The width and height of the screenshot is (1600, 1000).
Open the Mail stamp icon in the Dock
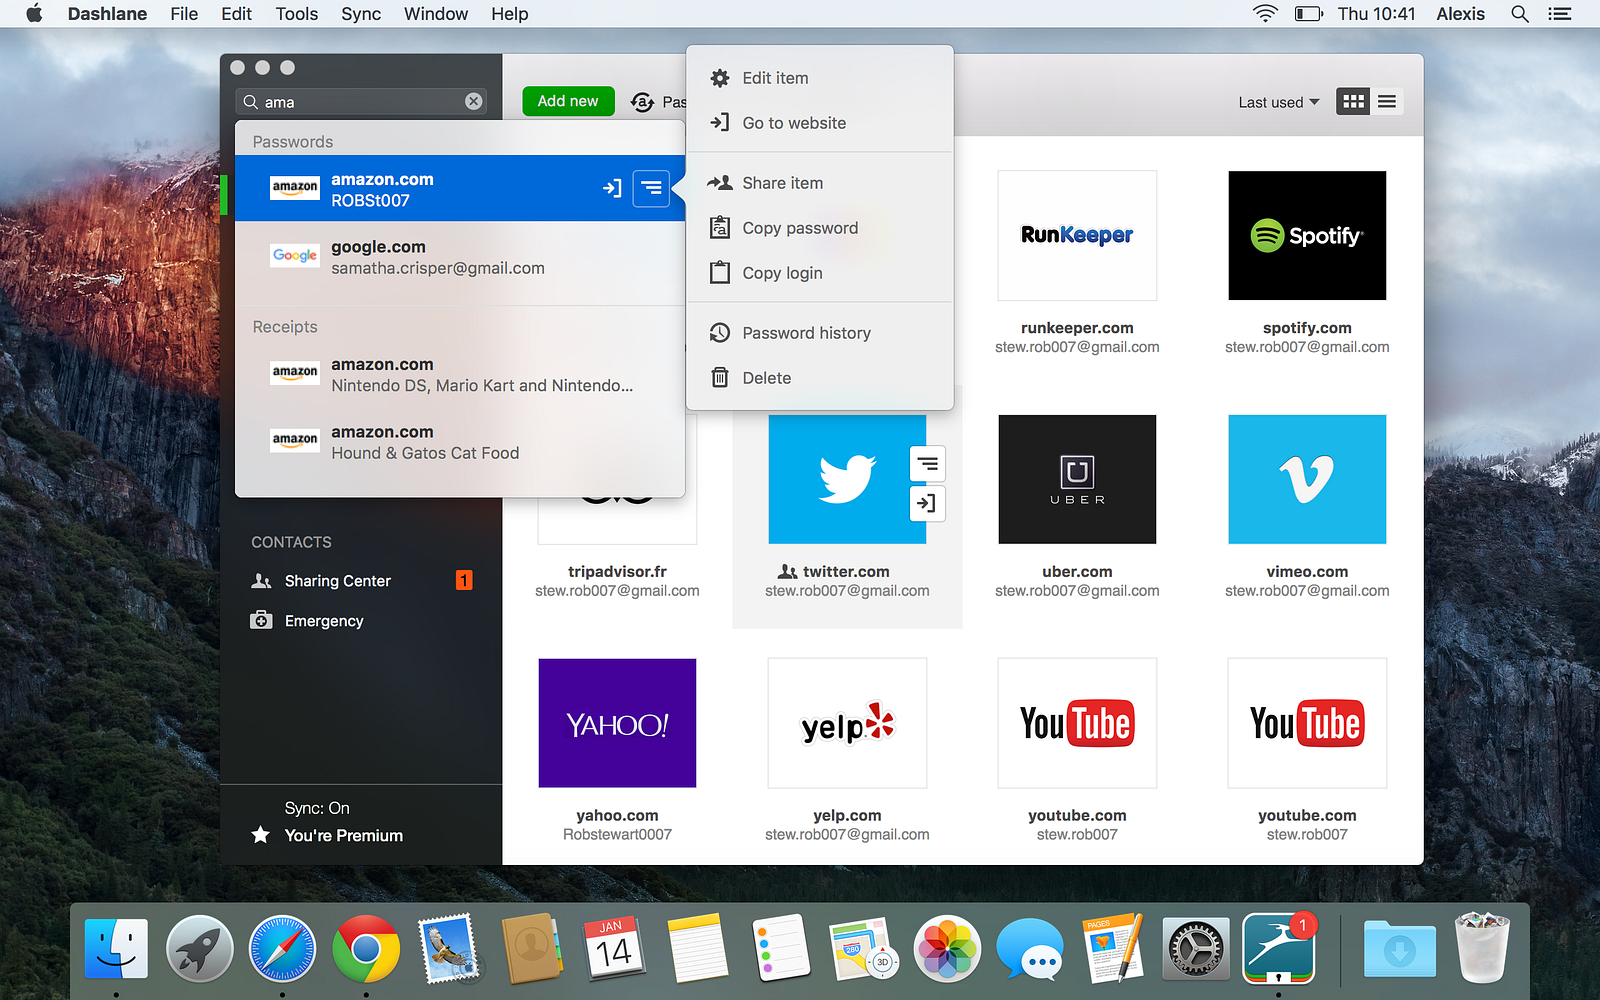pos(449,948)
